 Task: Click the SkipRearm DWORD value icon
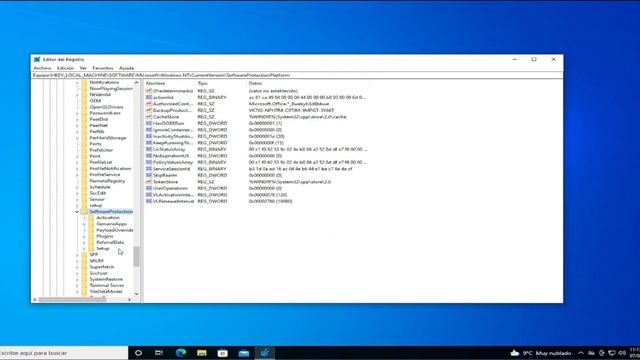click(x=149, y=176)
